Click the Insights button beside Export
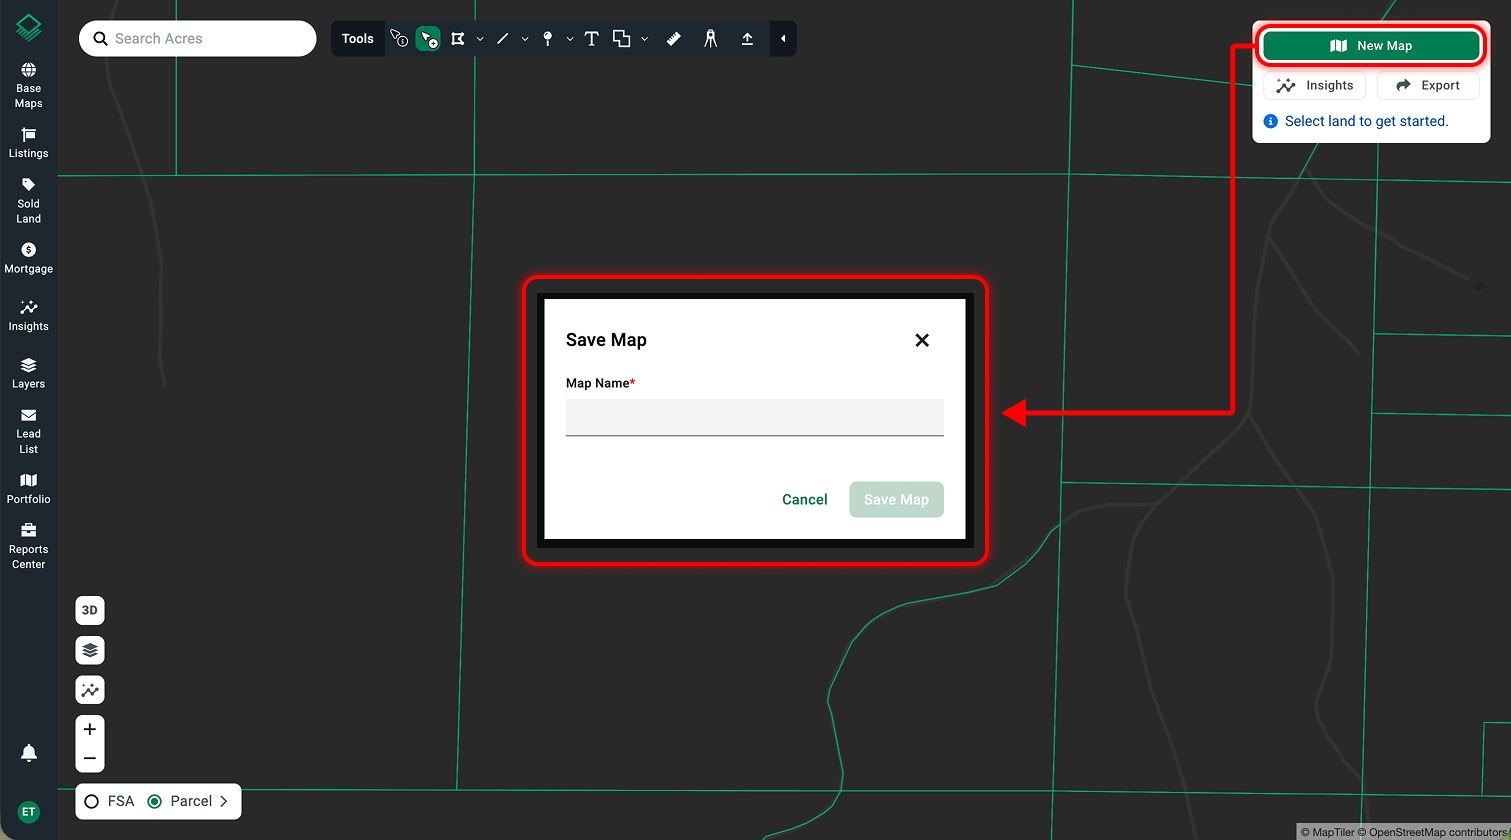Viewport: 1511px width, 840px height. point(1314,86)
